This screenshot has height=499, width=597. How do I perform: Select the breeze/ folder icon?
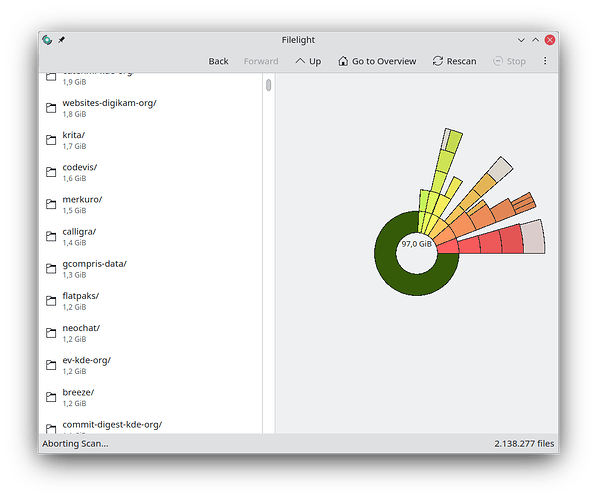pyautogui.click(x=51, y=397)
